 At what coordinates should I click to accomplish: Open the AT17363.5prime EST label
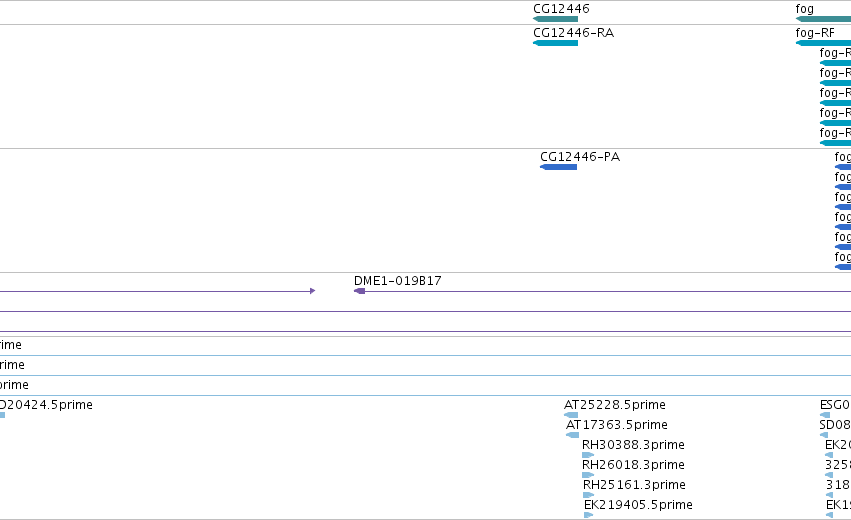[x=617, y=425]
